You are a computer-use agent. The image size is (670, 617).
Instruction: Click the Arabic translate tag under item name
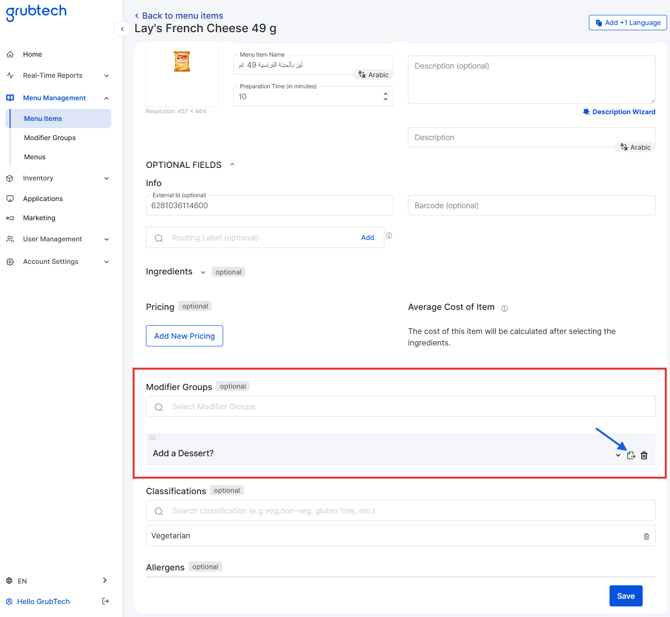tap(374, 75)
